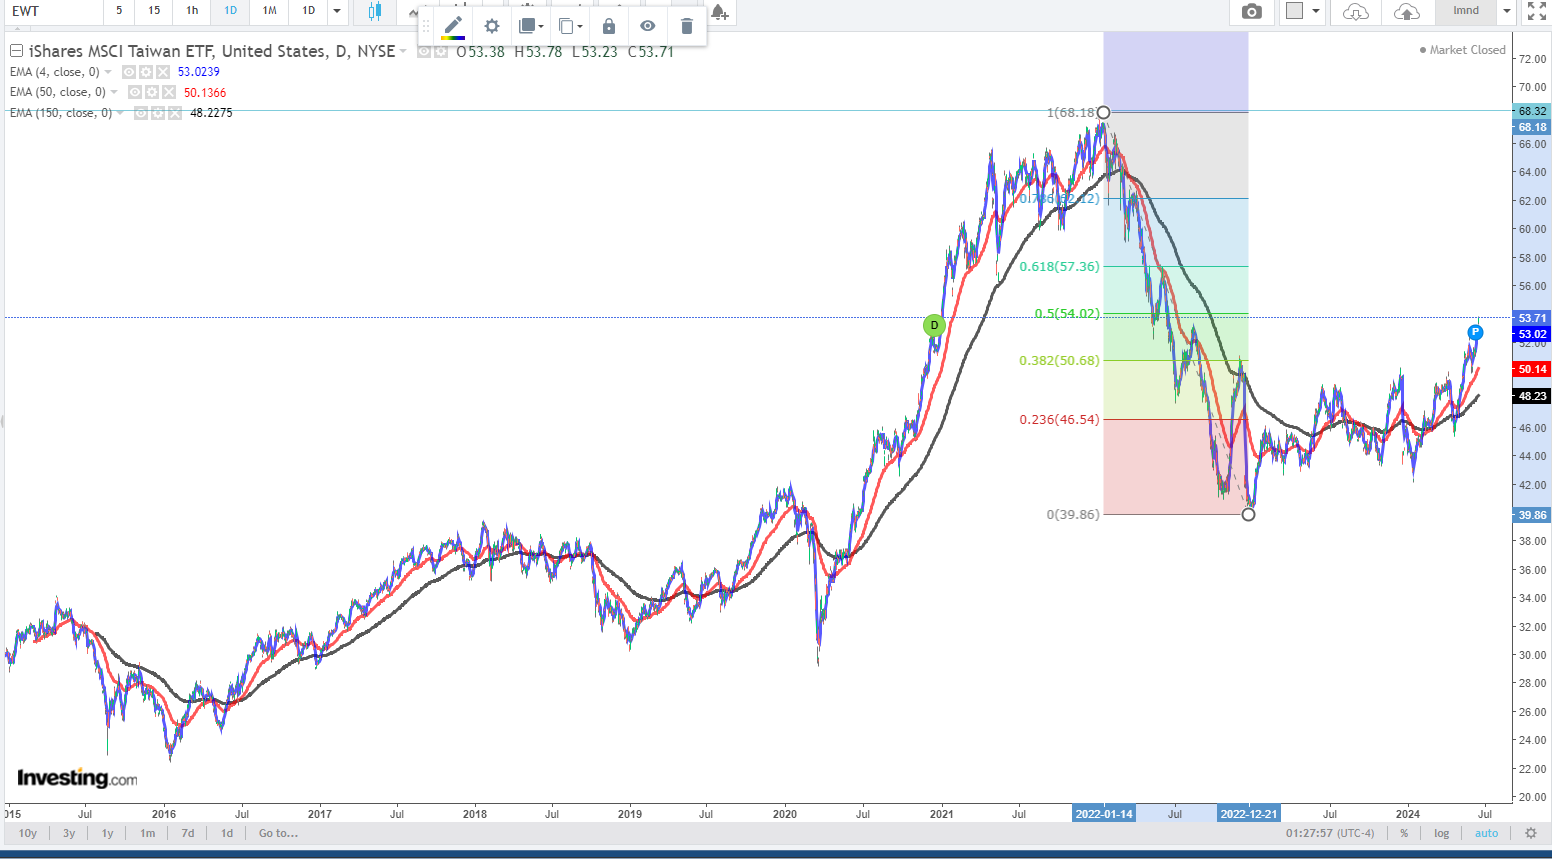Image resolution: width=1552 pixels, height=859 pixels.
Task: Remove EMA 50 indicator
Action: [x=169, y=92]
